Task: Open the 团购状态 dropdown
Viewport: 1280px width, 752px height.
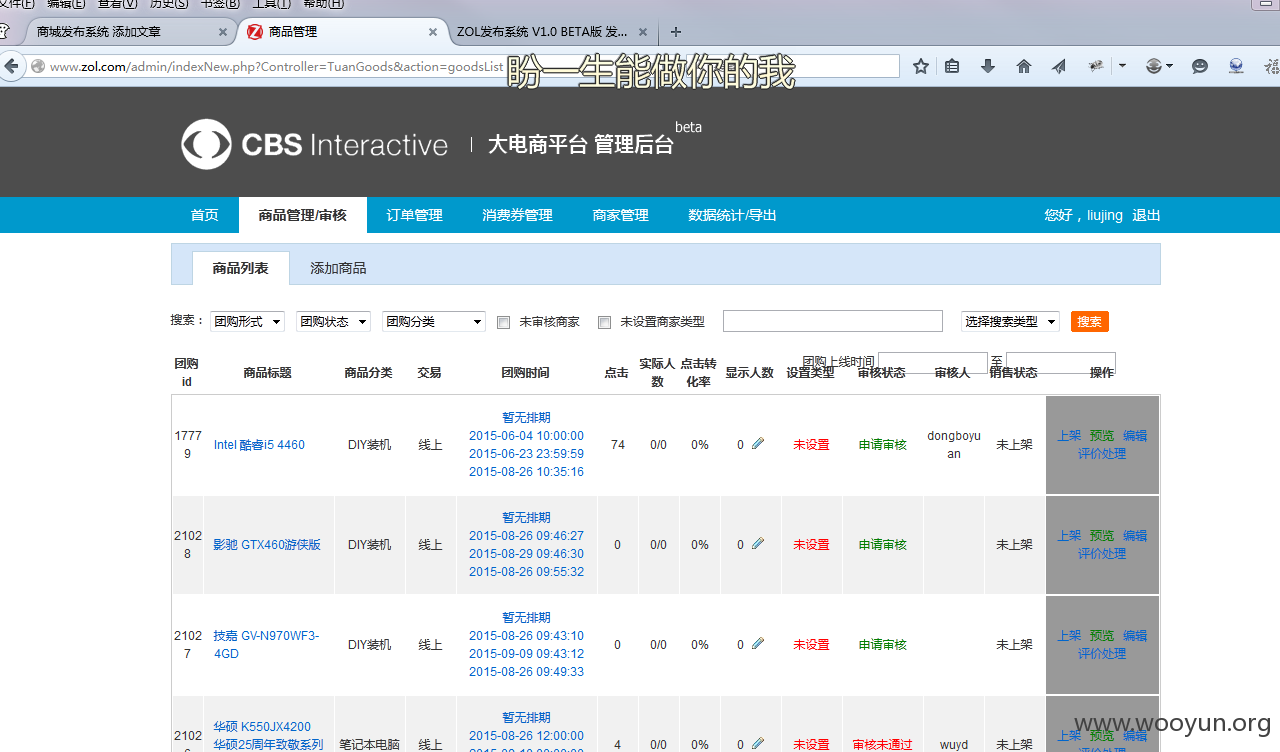Action: point(333,321)
